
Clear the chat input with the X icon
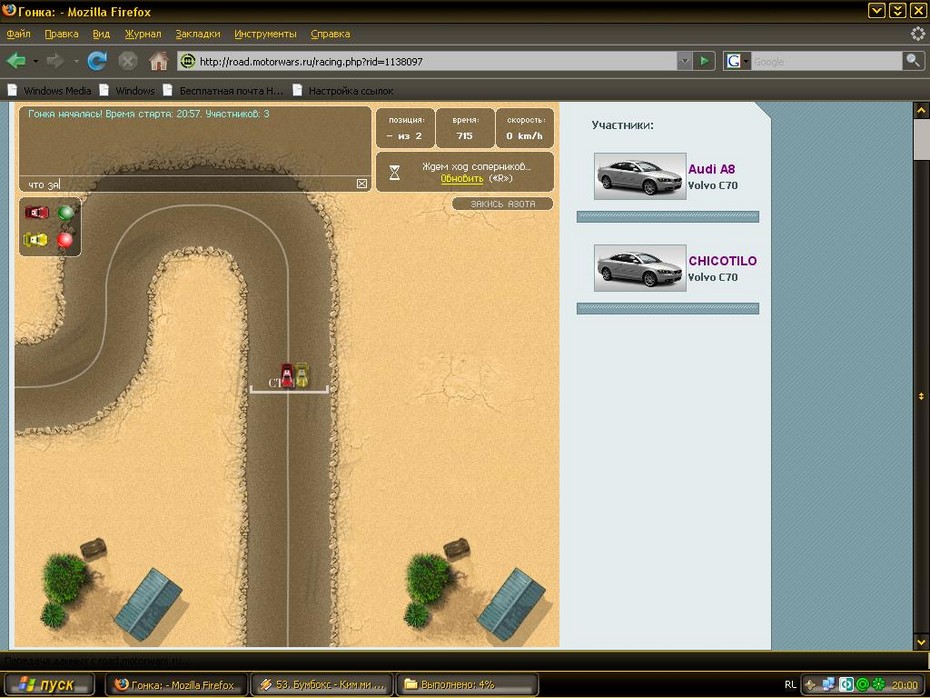[x=362, y=184]
